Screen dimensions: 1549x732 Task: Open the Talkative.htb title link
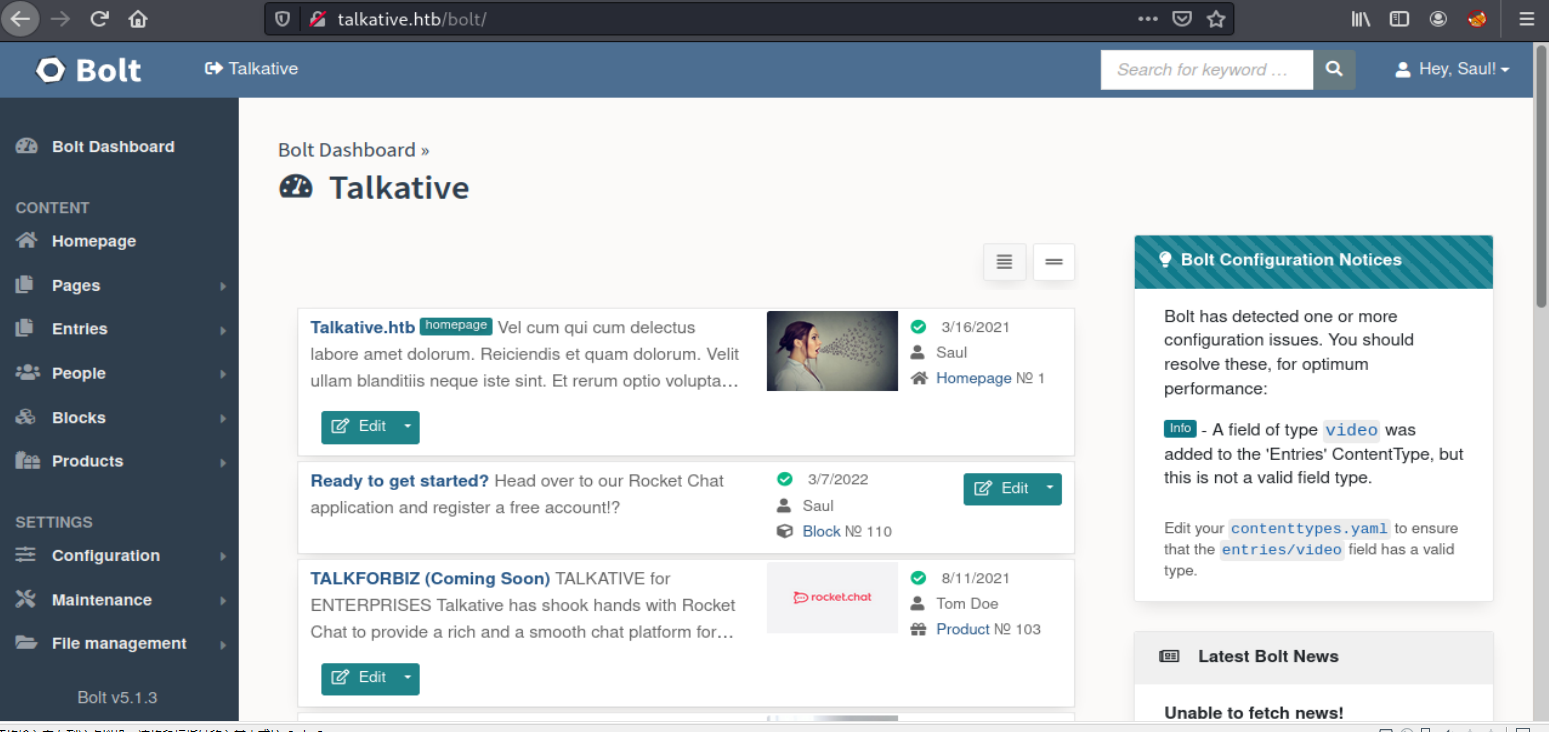click(x=363, y=327)
